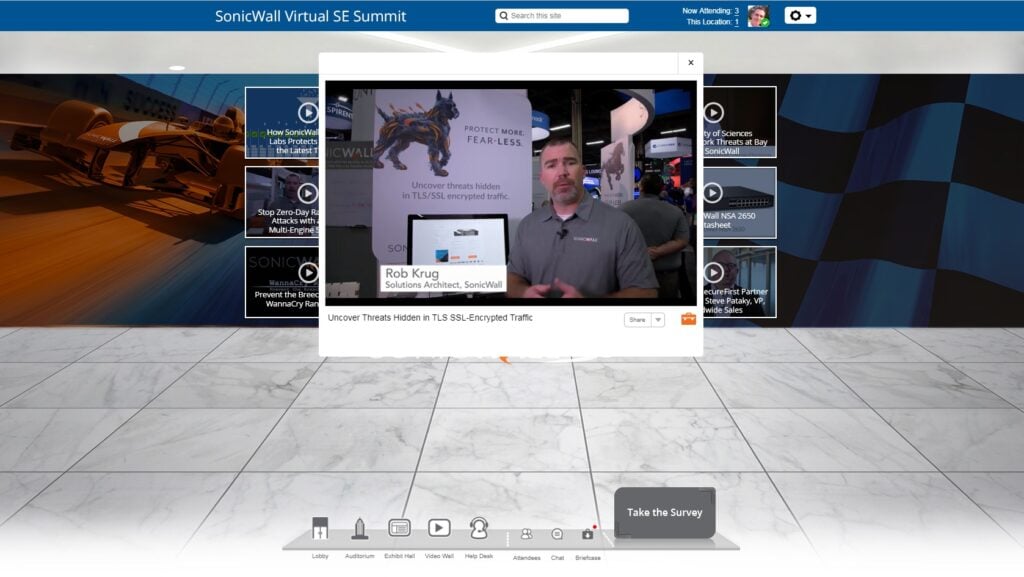Close the video popup window
1024x577 pixels.
(x=690, y=63)
